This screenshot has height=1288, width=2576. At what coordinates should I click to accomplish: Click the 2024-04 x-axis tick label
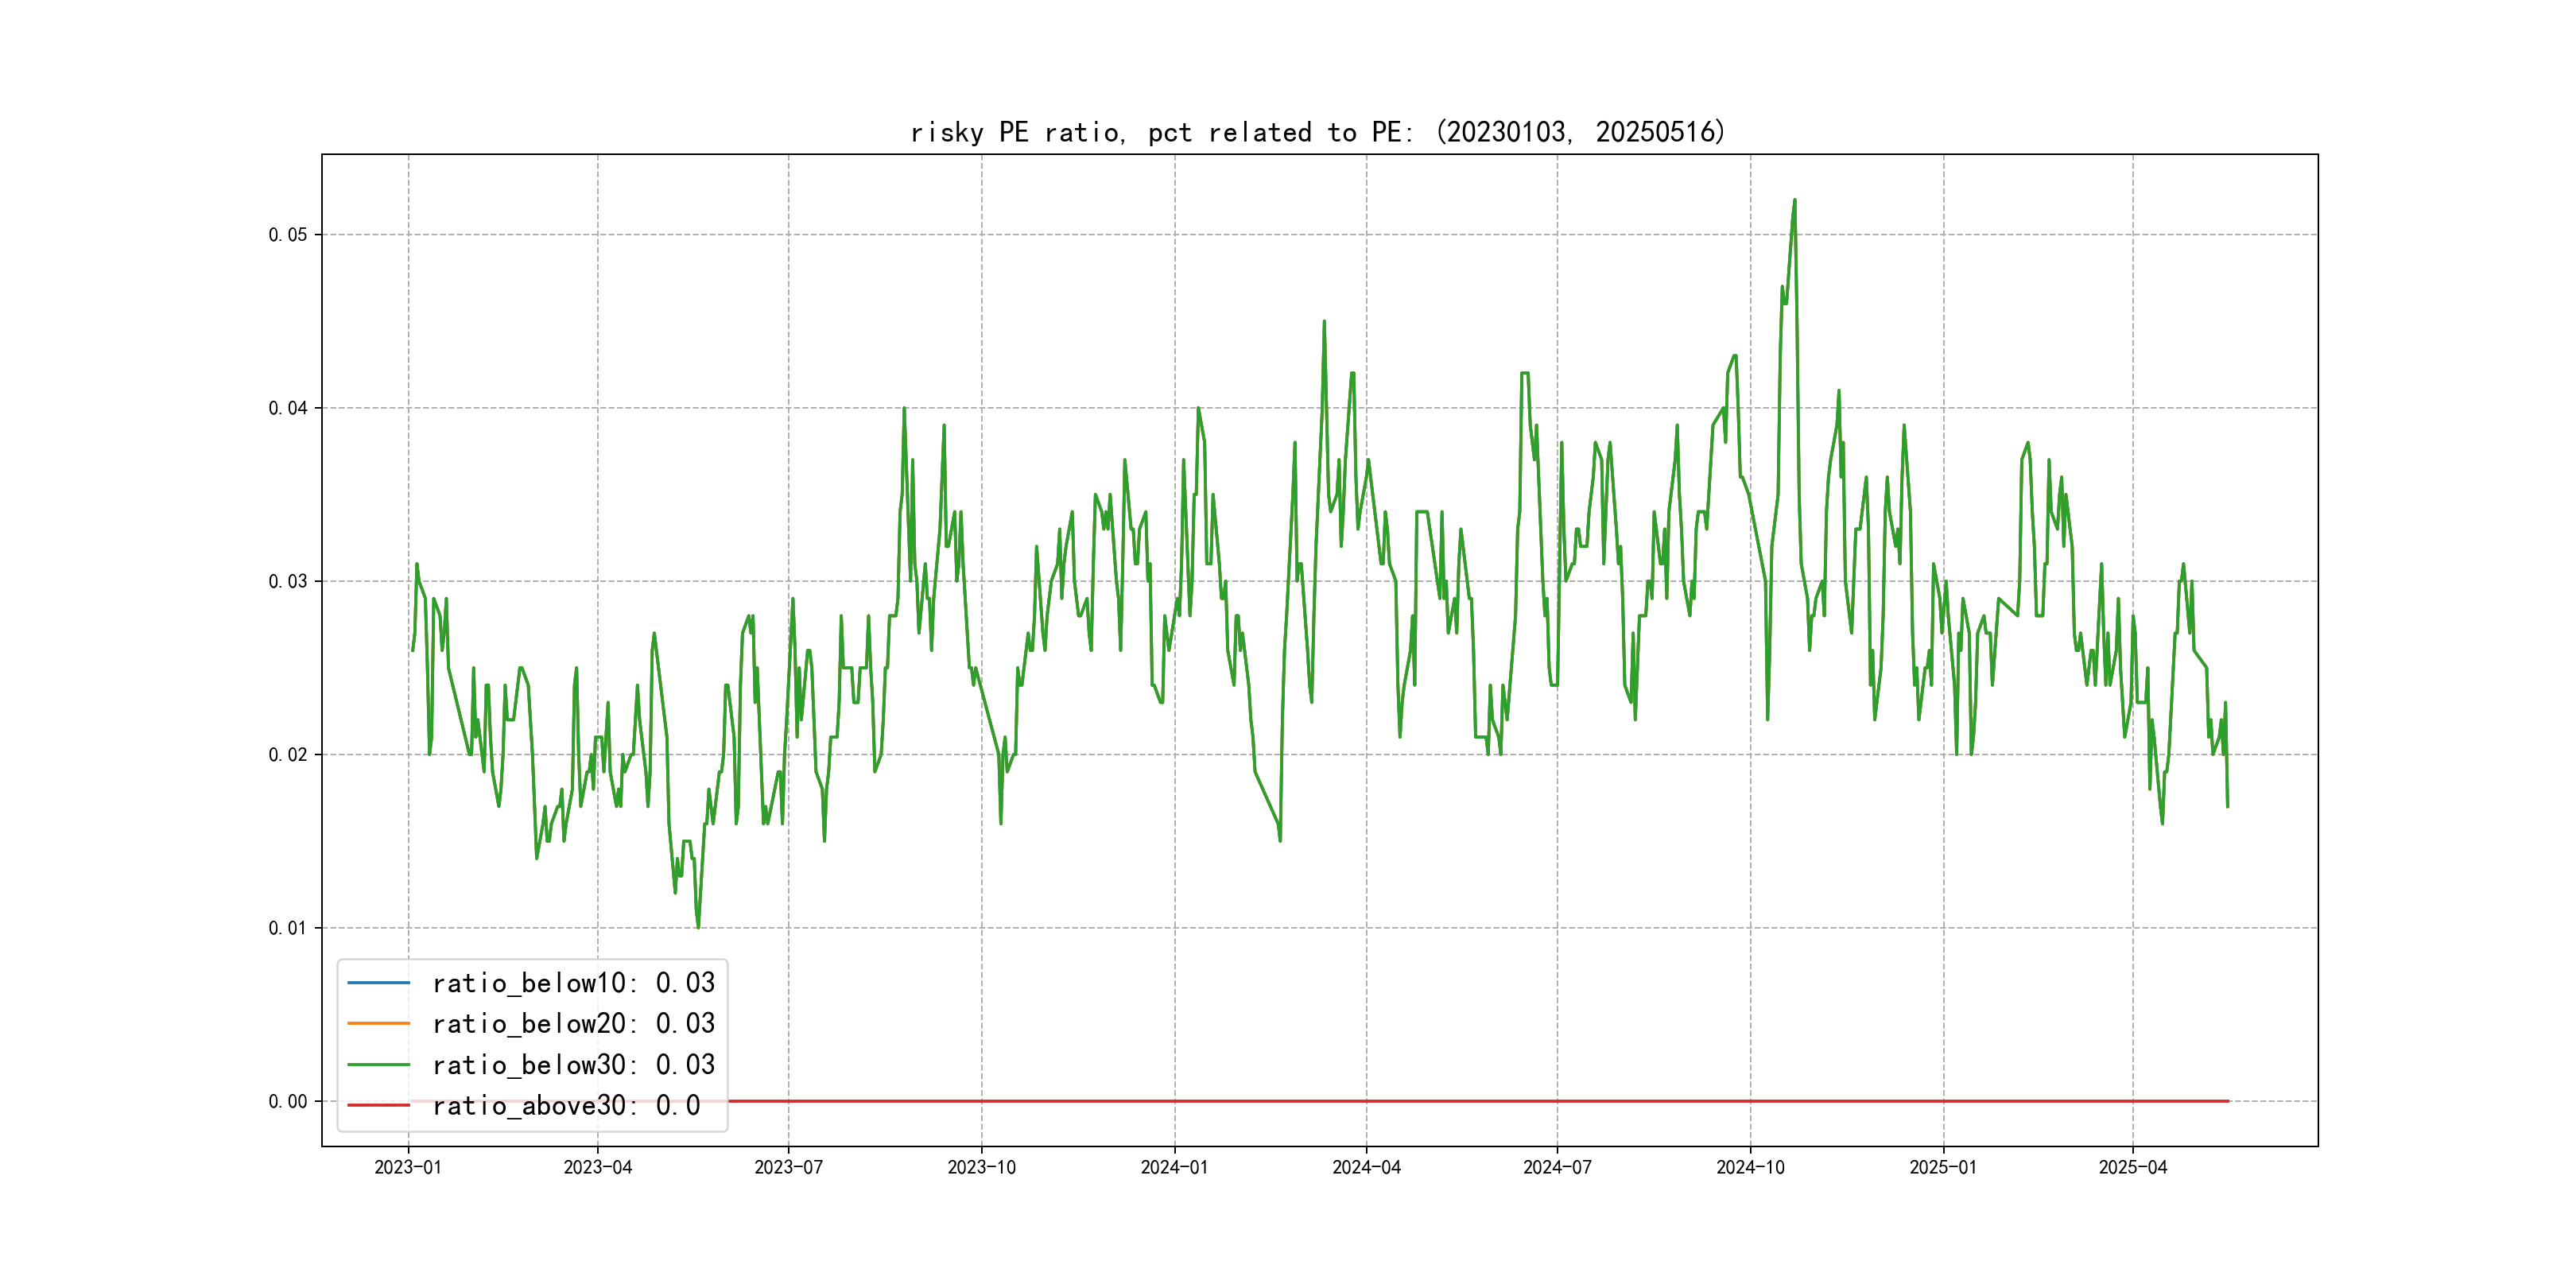tap(1366, 1167)
